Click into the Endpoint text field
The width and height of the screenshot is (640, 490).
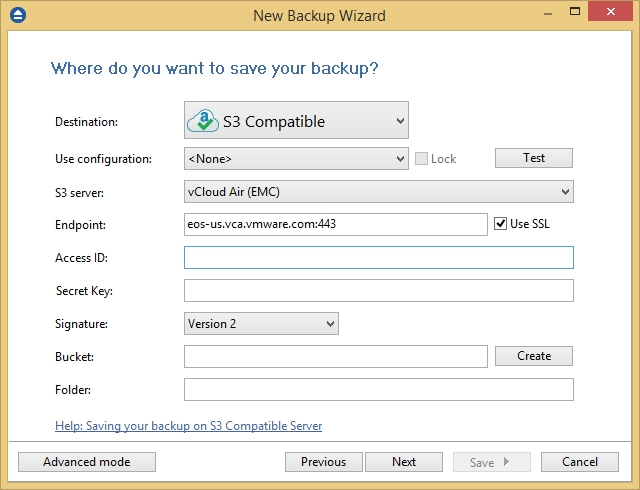coord(336,224)
